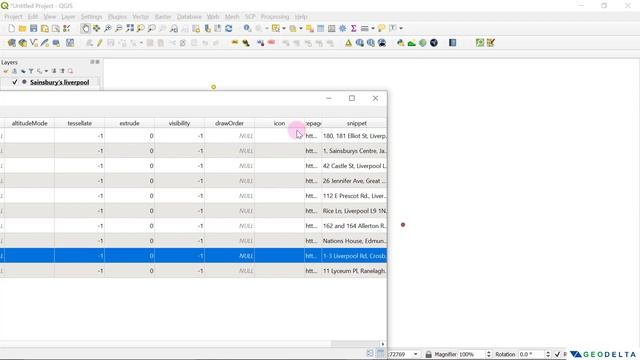This screenshot has height=360, width=640.
Task: Click the '11 Lyceum Pl, Ranelagh' snippet cell
Action: [x=354, y=271]
